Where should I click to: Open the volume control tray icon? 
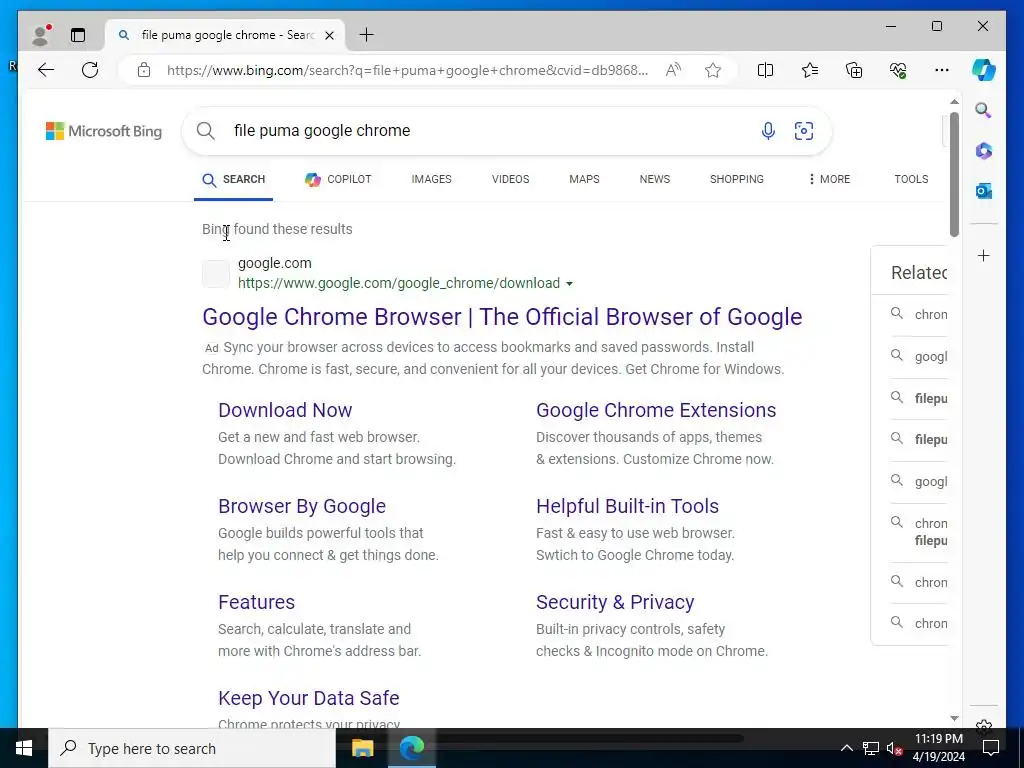(x=894, y=748)
